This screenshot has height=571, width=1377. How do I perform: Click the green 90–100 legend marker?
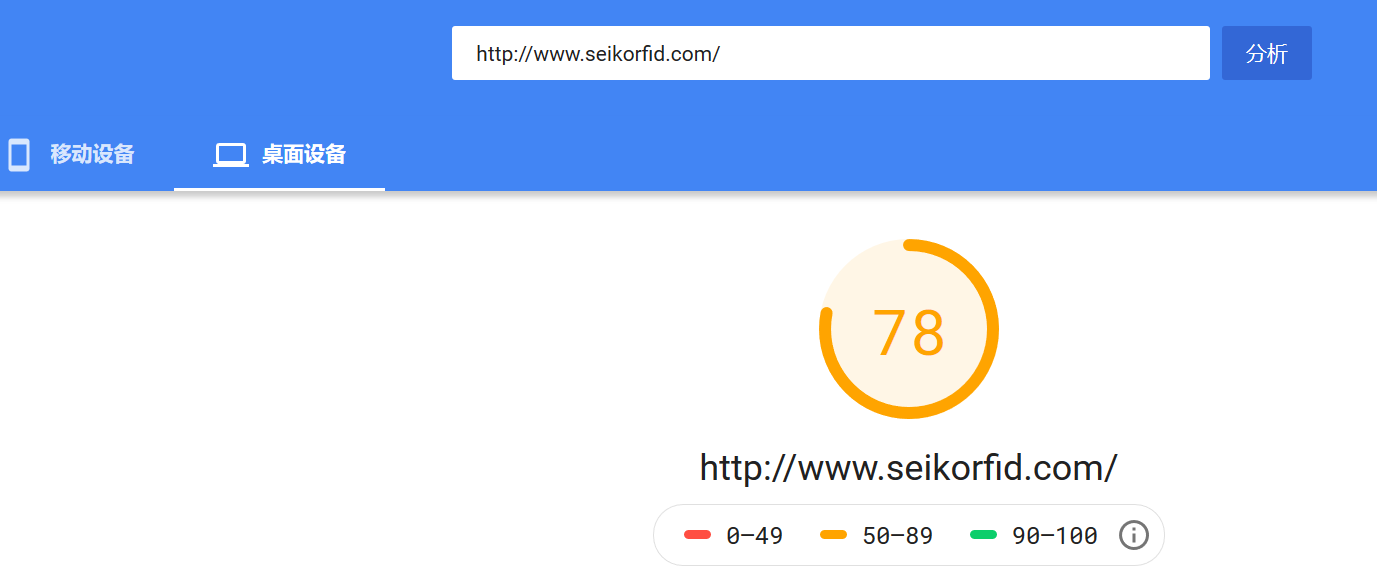[x=984, y=535]
